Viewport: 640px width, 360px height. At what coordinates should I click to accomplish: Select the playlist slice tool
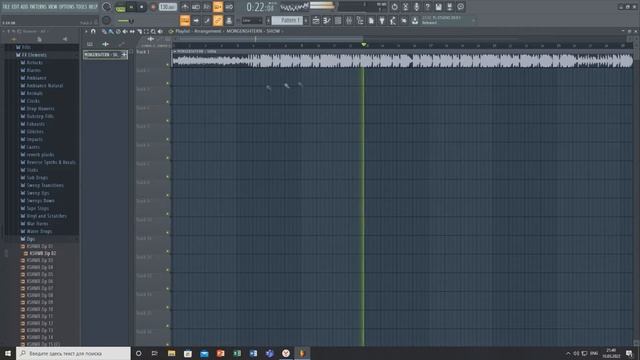(139, 31)
